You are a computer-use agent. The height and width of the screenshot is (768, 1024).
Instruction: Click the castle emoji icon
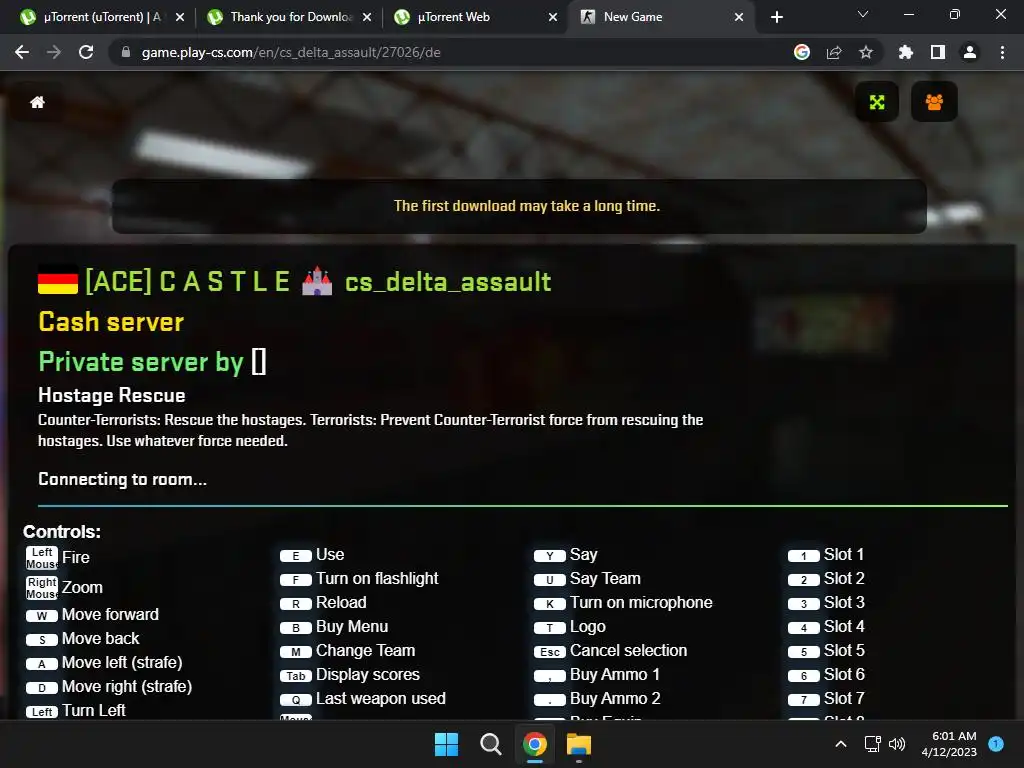pyautogui.click(x=317, y=281)
